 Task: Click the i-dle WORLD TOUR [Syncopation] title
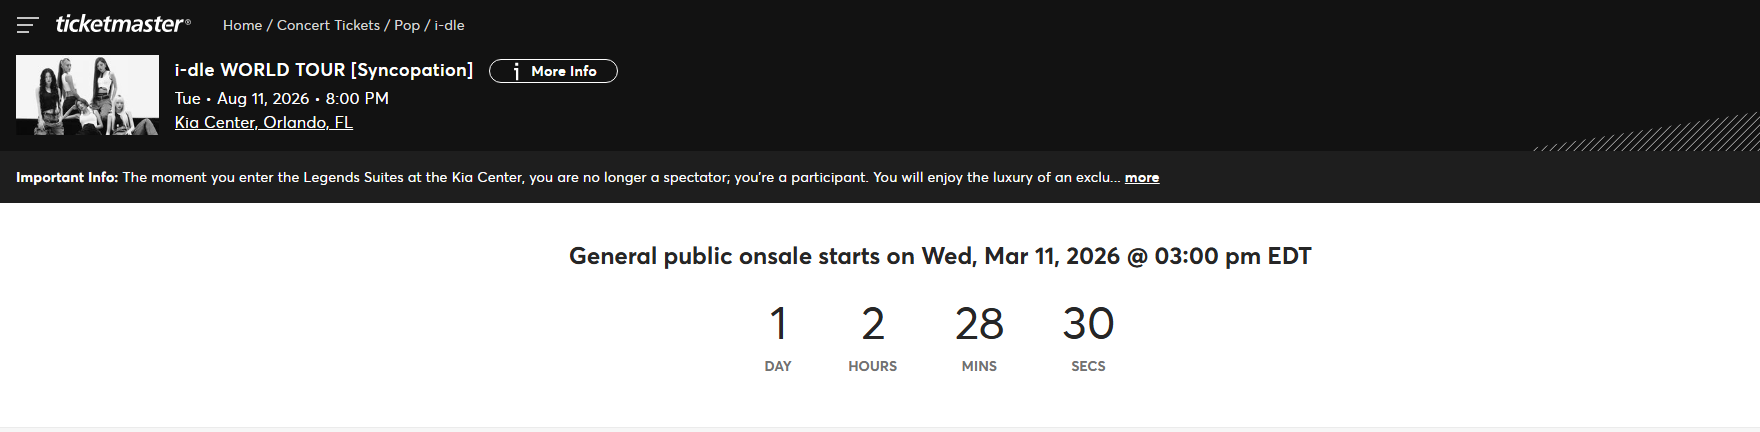[323, 70]
